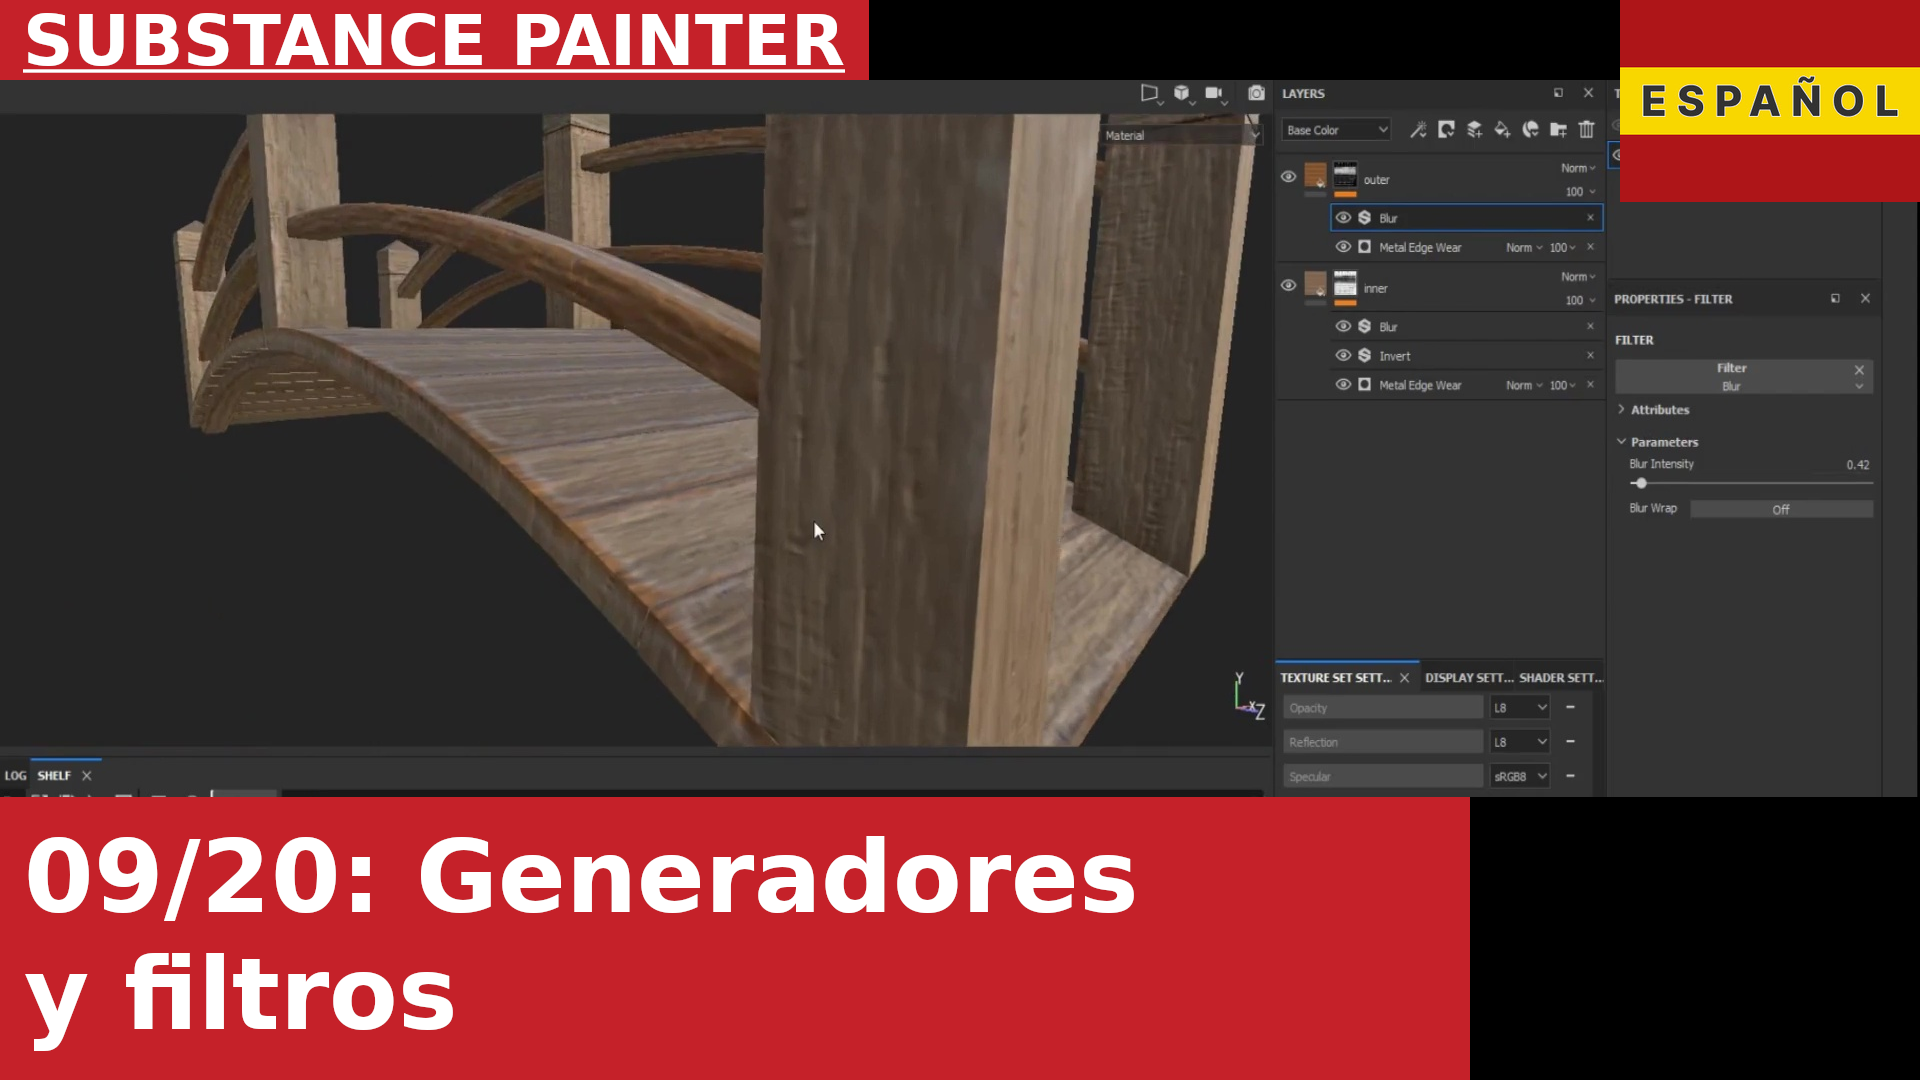Open outer Metal Edge Wear Norm blend dropdown
Viewport: 1920px width, 1080px height.
pyautogui.click(x=1524, y=247)
